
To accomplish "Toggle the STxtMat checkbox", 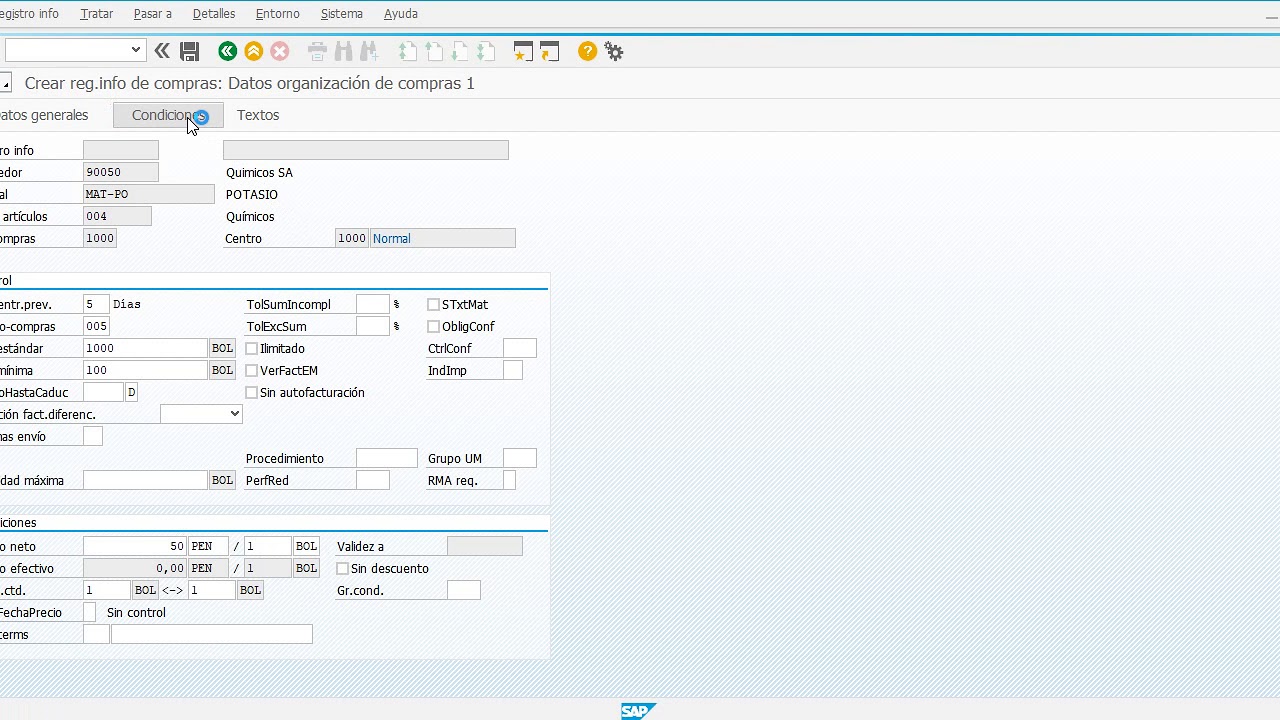I will tap(433, 305).
